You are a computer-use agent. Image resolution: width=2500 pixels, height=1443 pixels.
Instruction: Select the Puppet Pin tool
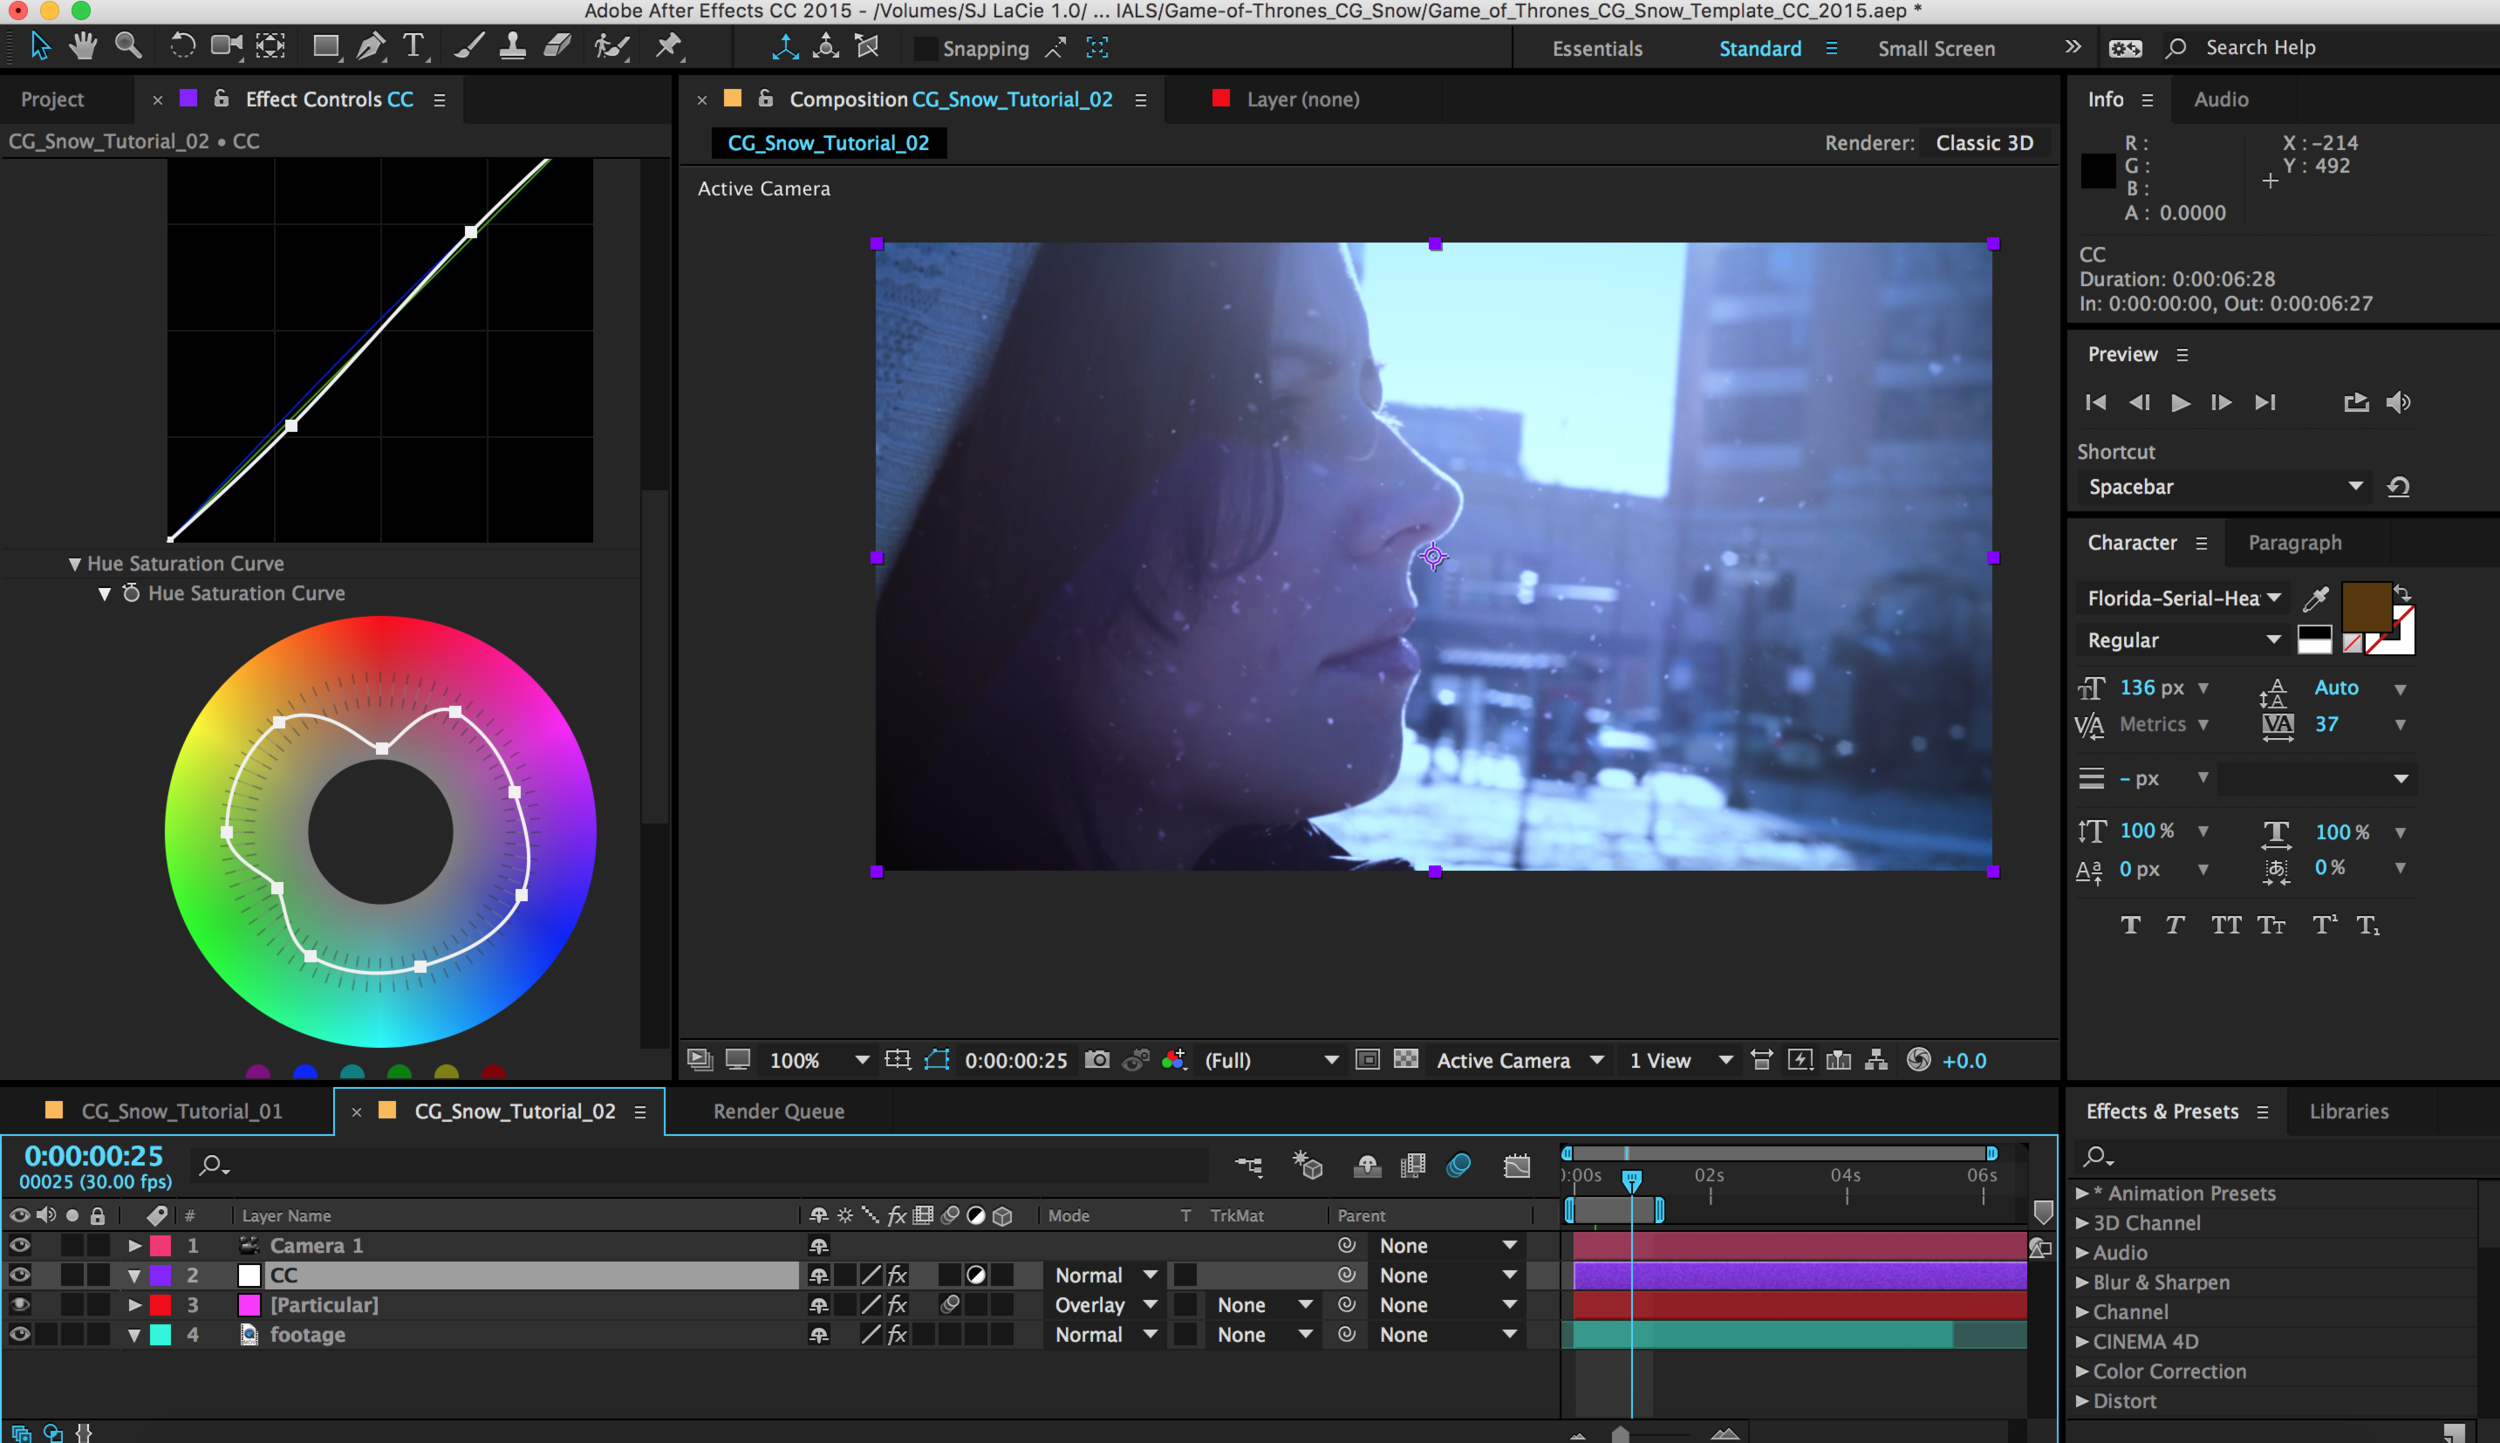[668, 46]
